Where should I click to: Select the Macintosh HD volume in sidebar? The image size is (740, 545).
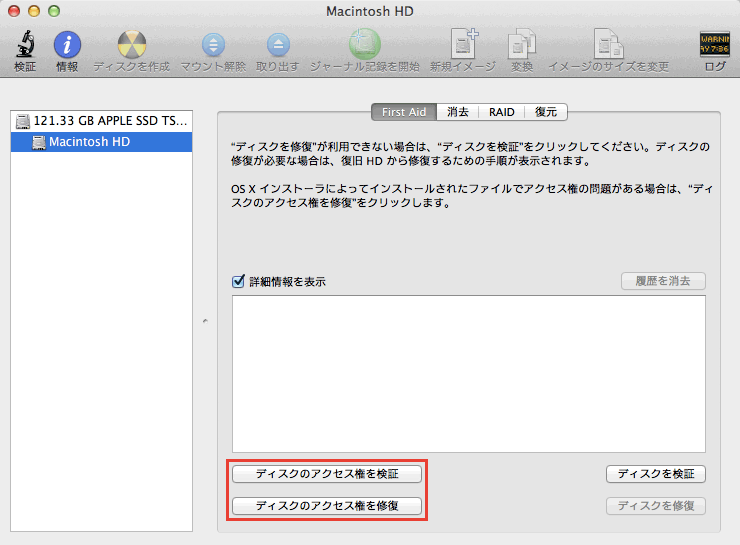pyautogui.click(x=101, y=142)
